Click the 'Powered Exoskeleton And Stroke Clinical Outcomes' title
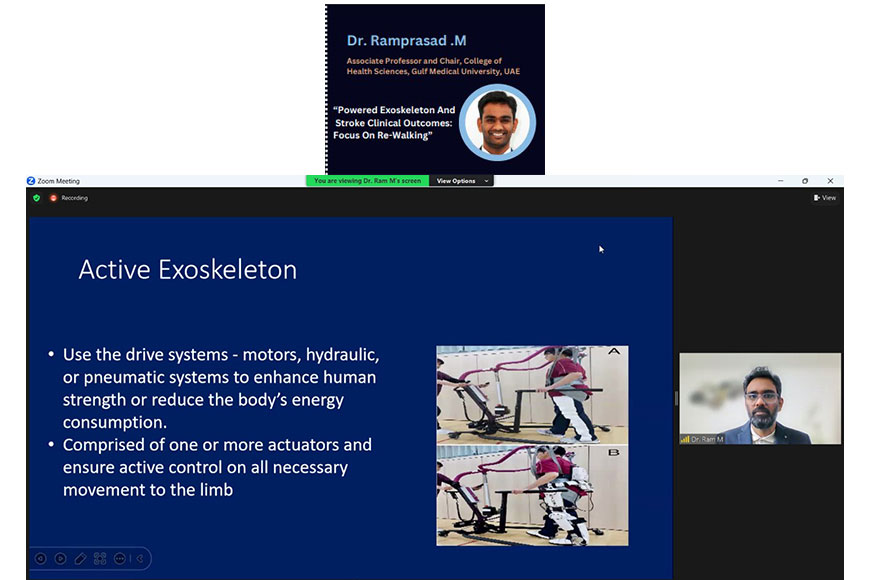Image resolution: width=870 pixels, height=580 pixels. point(394,123)
